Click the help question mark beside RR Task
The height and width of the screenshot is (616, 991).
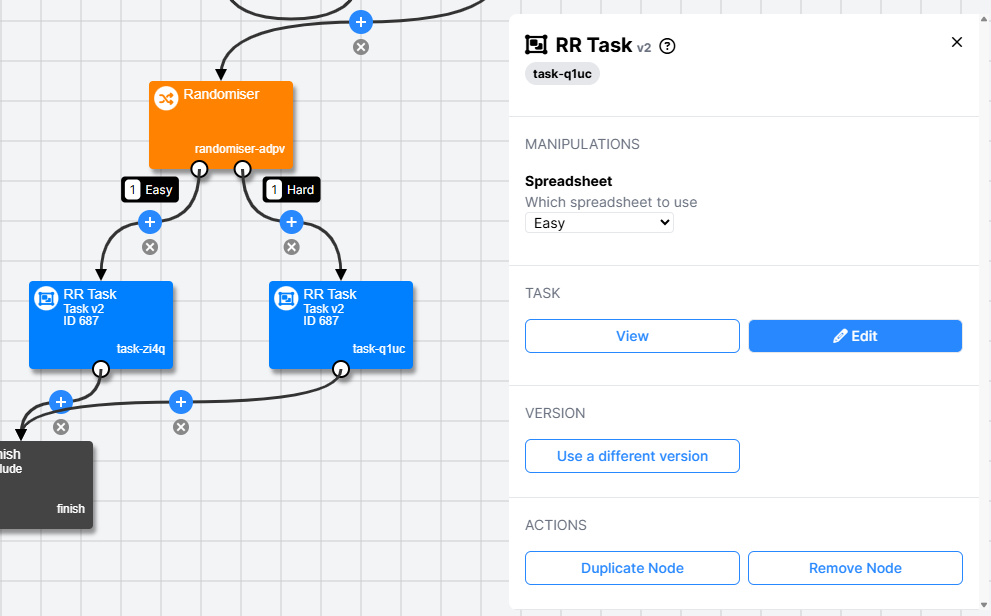[667, 46]
